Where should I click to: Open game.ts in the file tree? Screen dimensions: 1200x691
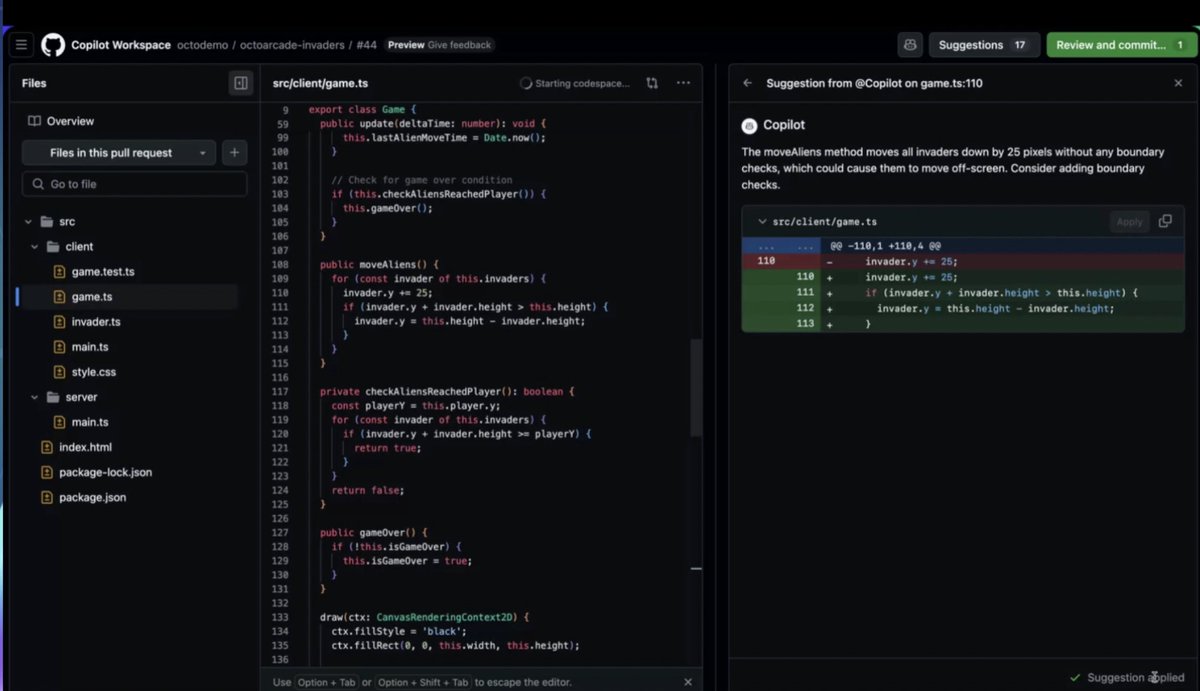click(92, 297)
